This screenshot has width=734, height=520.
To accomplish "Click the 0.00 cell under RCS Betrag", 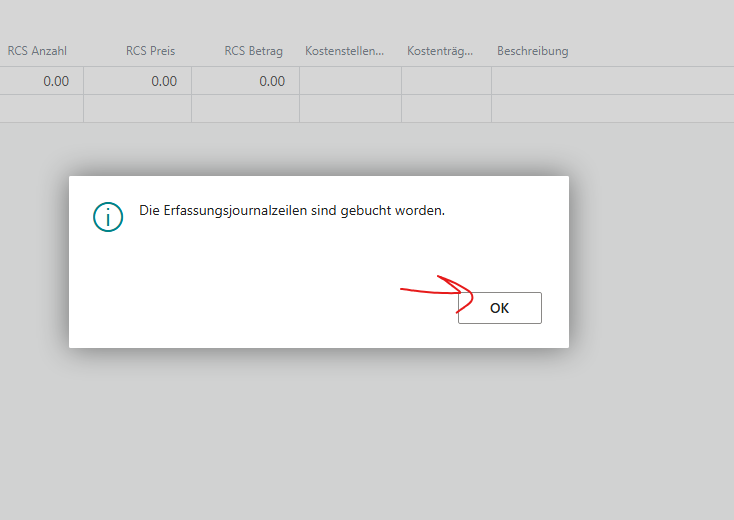I will [246, 81].
